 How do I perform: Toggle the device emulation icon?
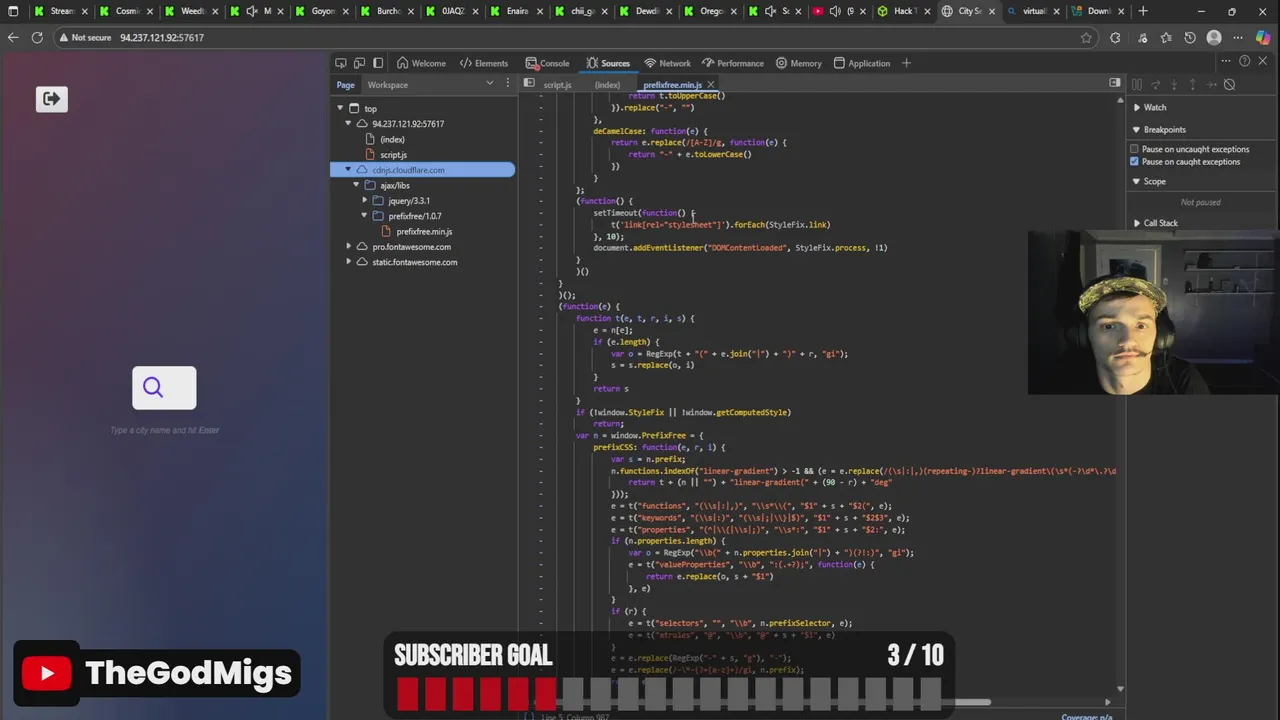(x=359, y=63)
